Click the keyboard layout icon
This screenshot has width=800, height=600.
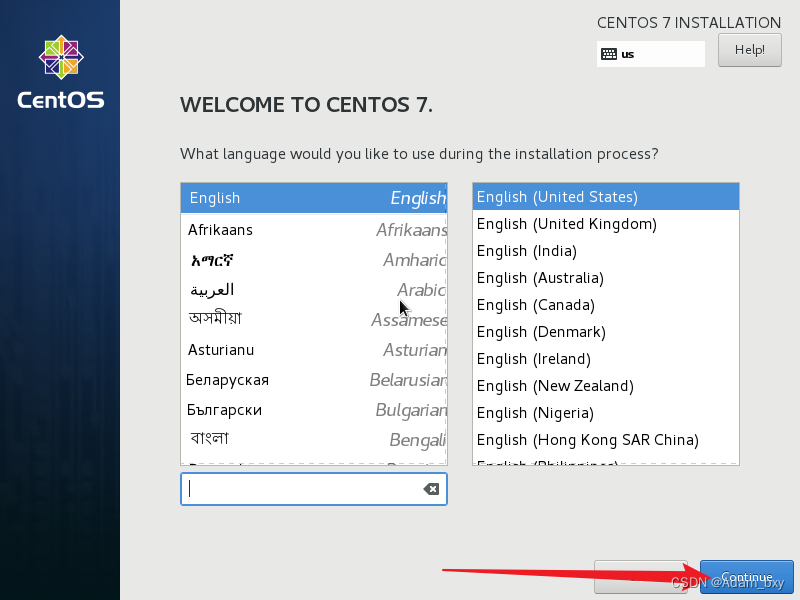coord(609,54)
